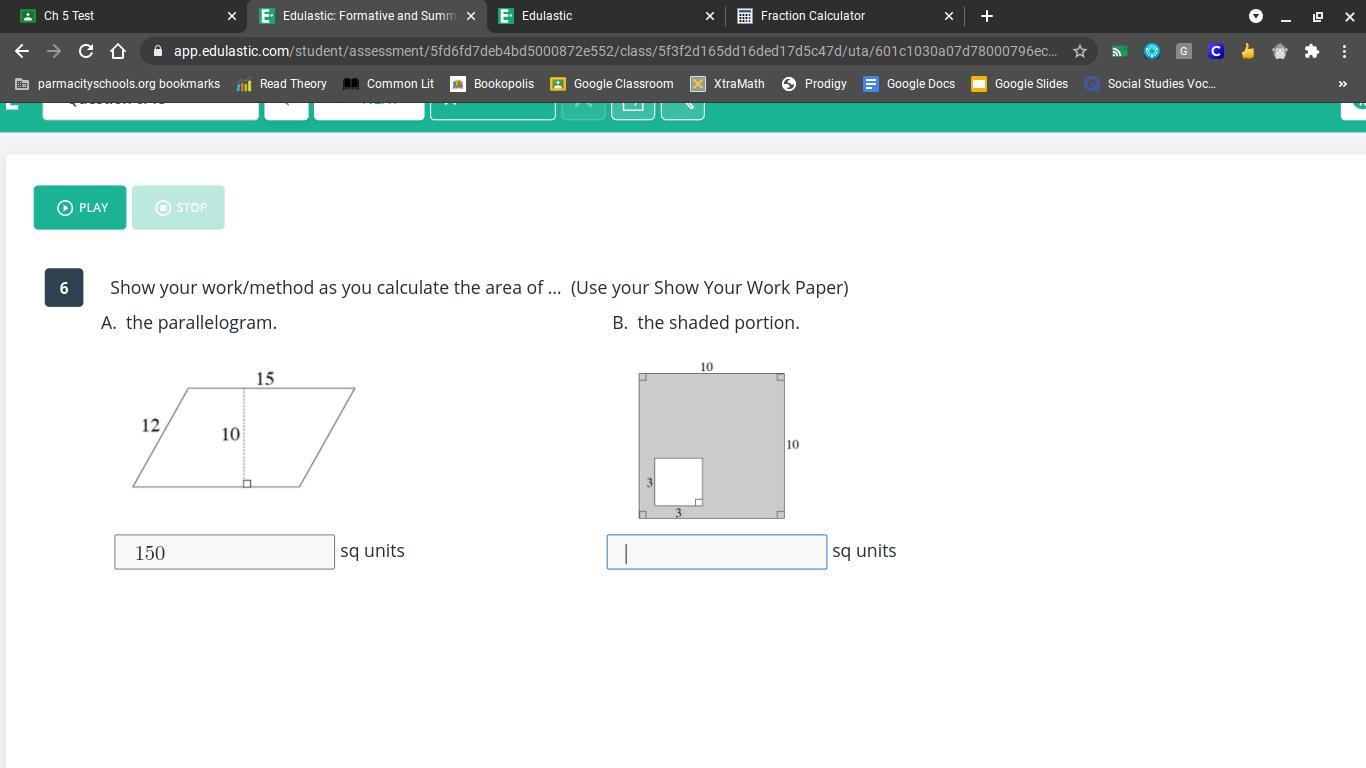The image size is (1366, 768).
Task: Click the STOP button
Action: tap(178, 207)
